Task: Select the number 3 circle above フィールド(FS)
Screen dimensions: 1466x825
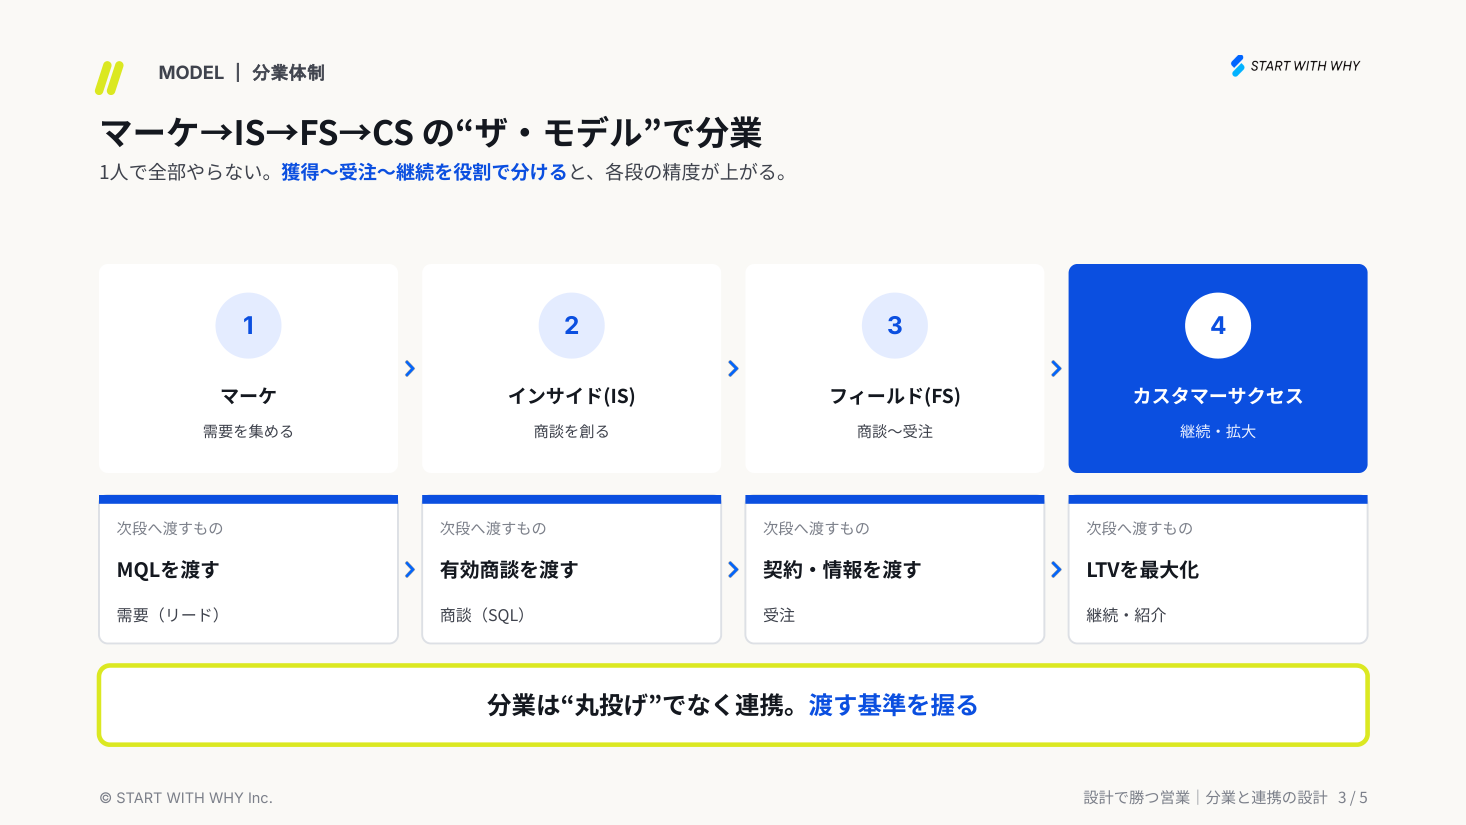Action: 895,325
